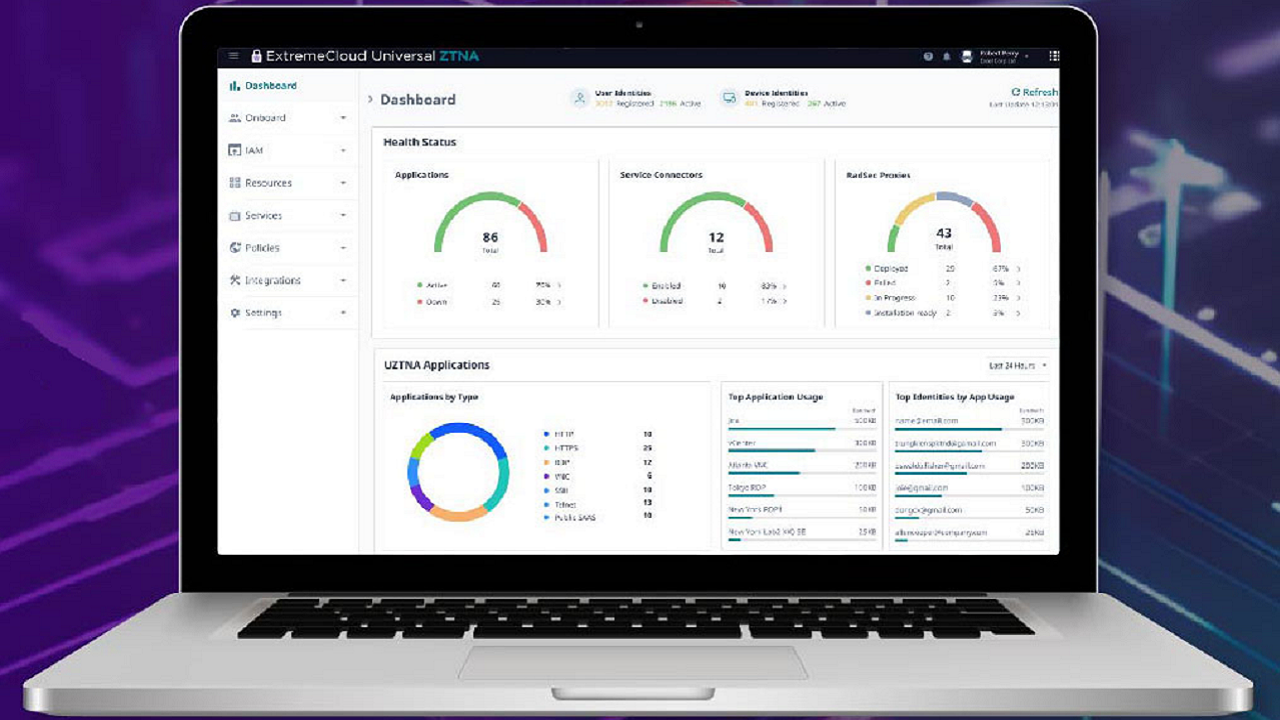1280x720 pixels.
Task: Click the notifications bell icon
Action: pyautogui.click(x=946, y=57)
